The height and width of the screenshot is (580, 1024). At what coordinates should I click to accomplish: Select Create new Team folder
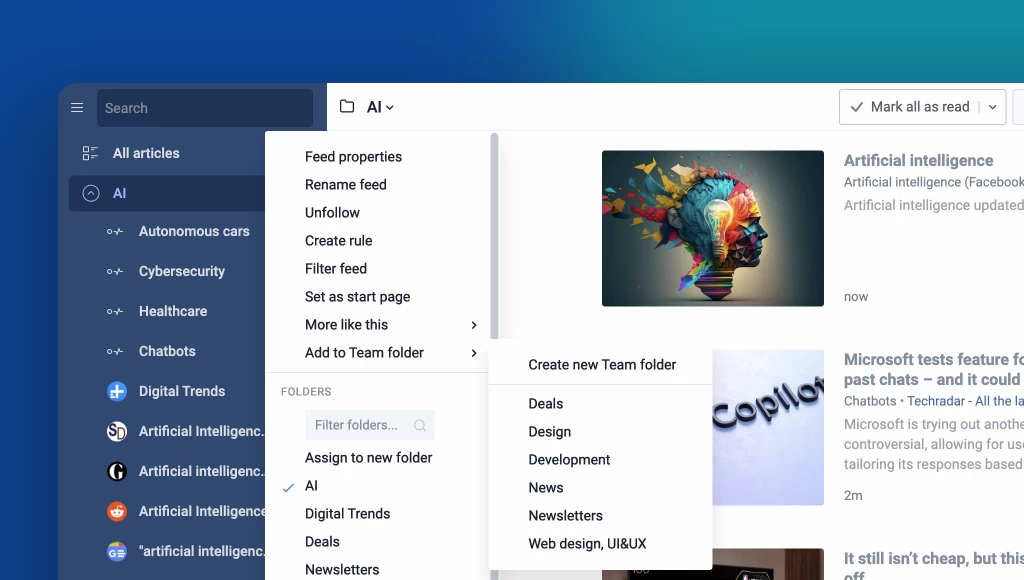[602, 365]
